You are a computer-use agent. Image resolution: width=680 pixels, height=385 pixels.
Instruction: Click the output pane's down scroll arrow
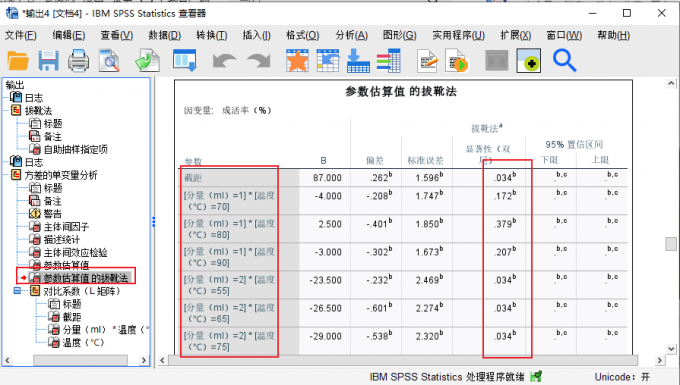pos(671,349)
